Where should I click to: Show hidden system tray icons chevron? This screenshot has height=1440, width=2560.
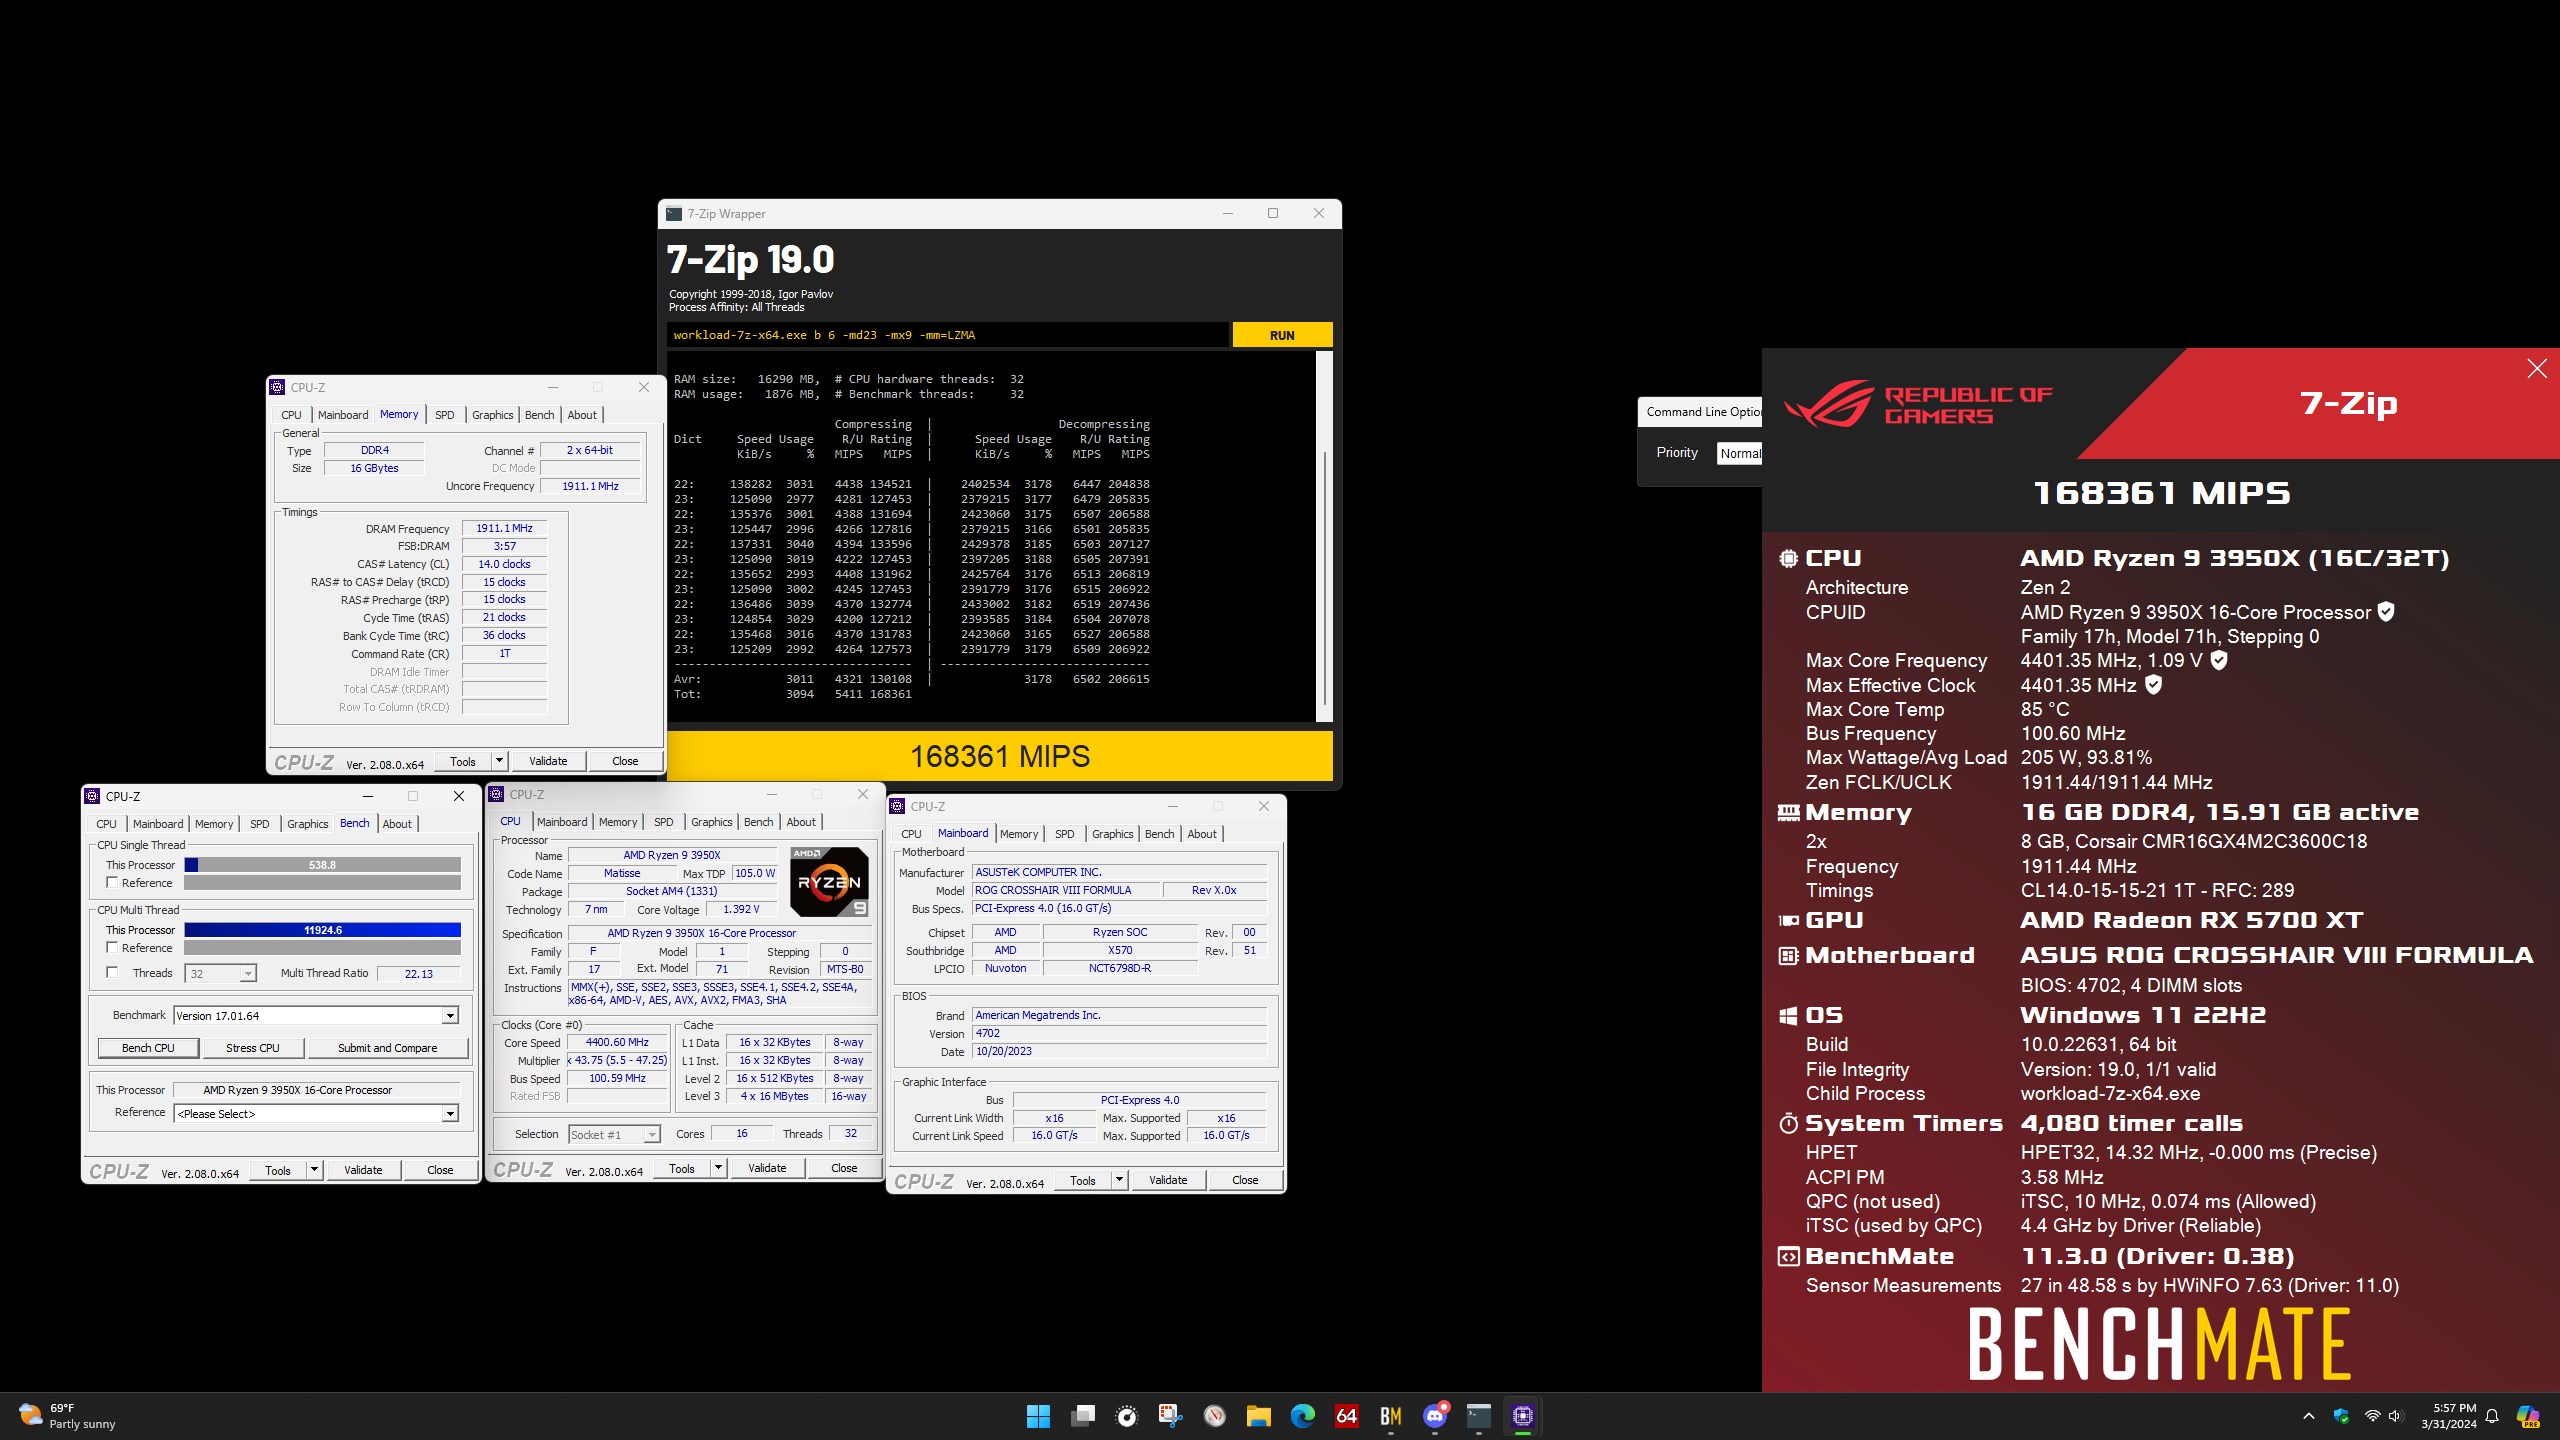pyautogui.click(x=2308, y=1416)
